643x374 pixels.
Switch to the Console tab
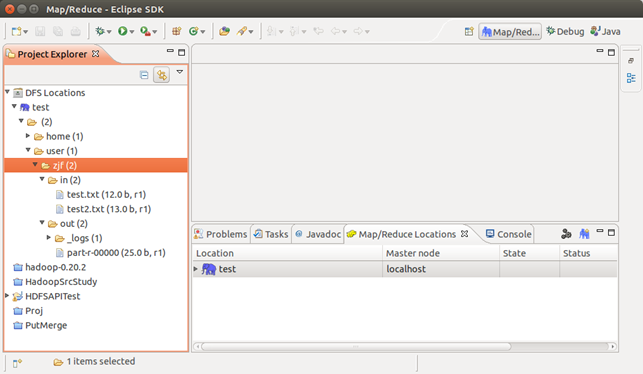pos(508,234)
